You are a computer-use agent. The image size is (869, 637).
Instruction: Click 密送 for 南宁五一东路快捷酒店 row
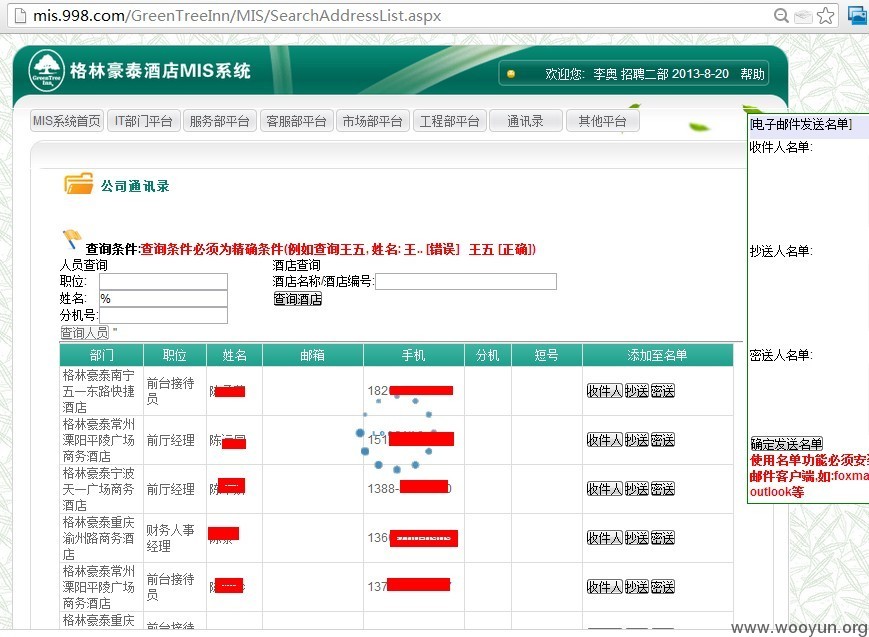point(662,391)
